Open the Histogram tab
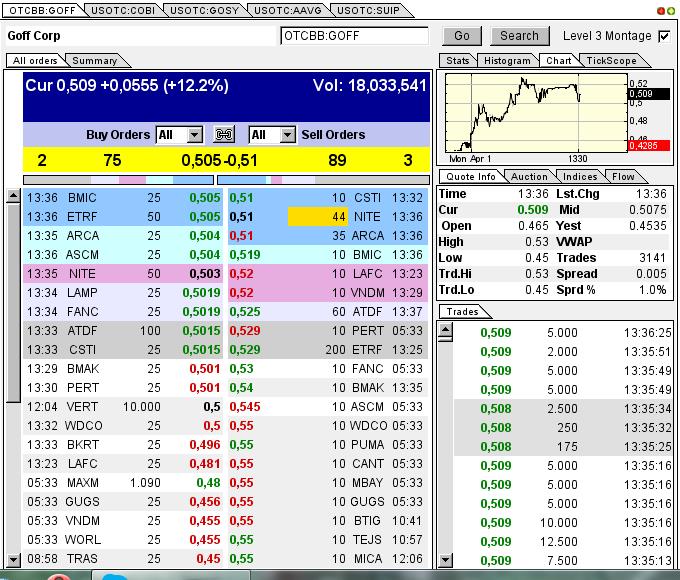 point(507,61)
